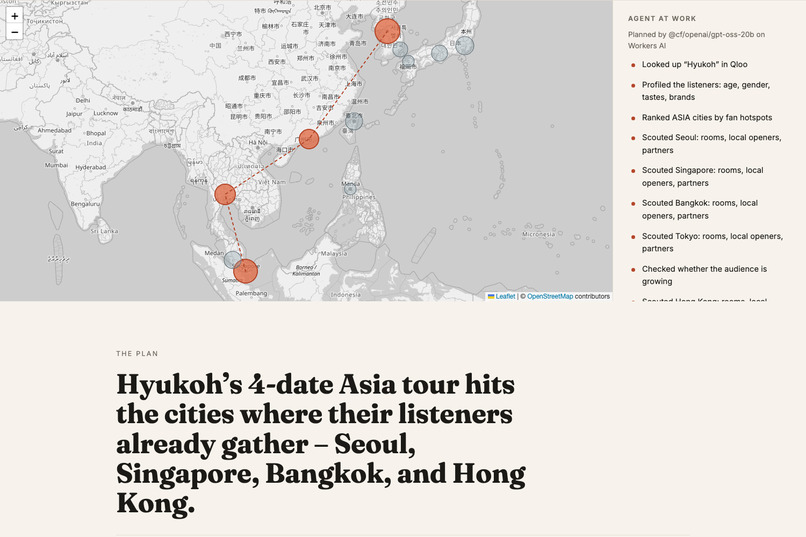The image size is (806, 537).
Task: Click the 'AGENT AT WORK' heading
Action: point(662,18)
